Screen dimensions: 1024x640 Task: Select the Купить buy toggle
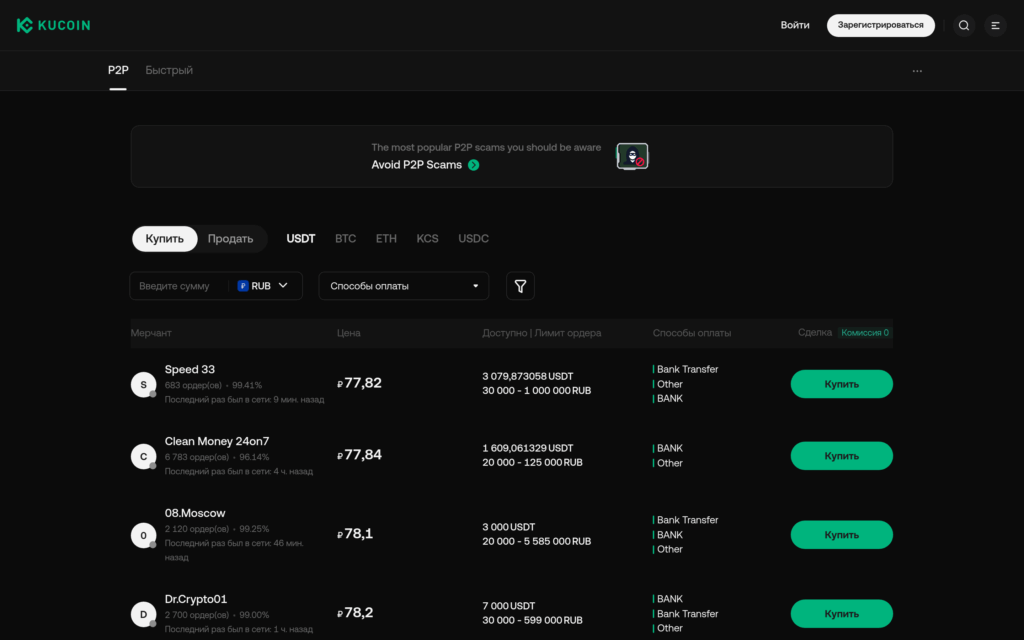pos(165,239)
